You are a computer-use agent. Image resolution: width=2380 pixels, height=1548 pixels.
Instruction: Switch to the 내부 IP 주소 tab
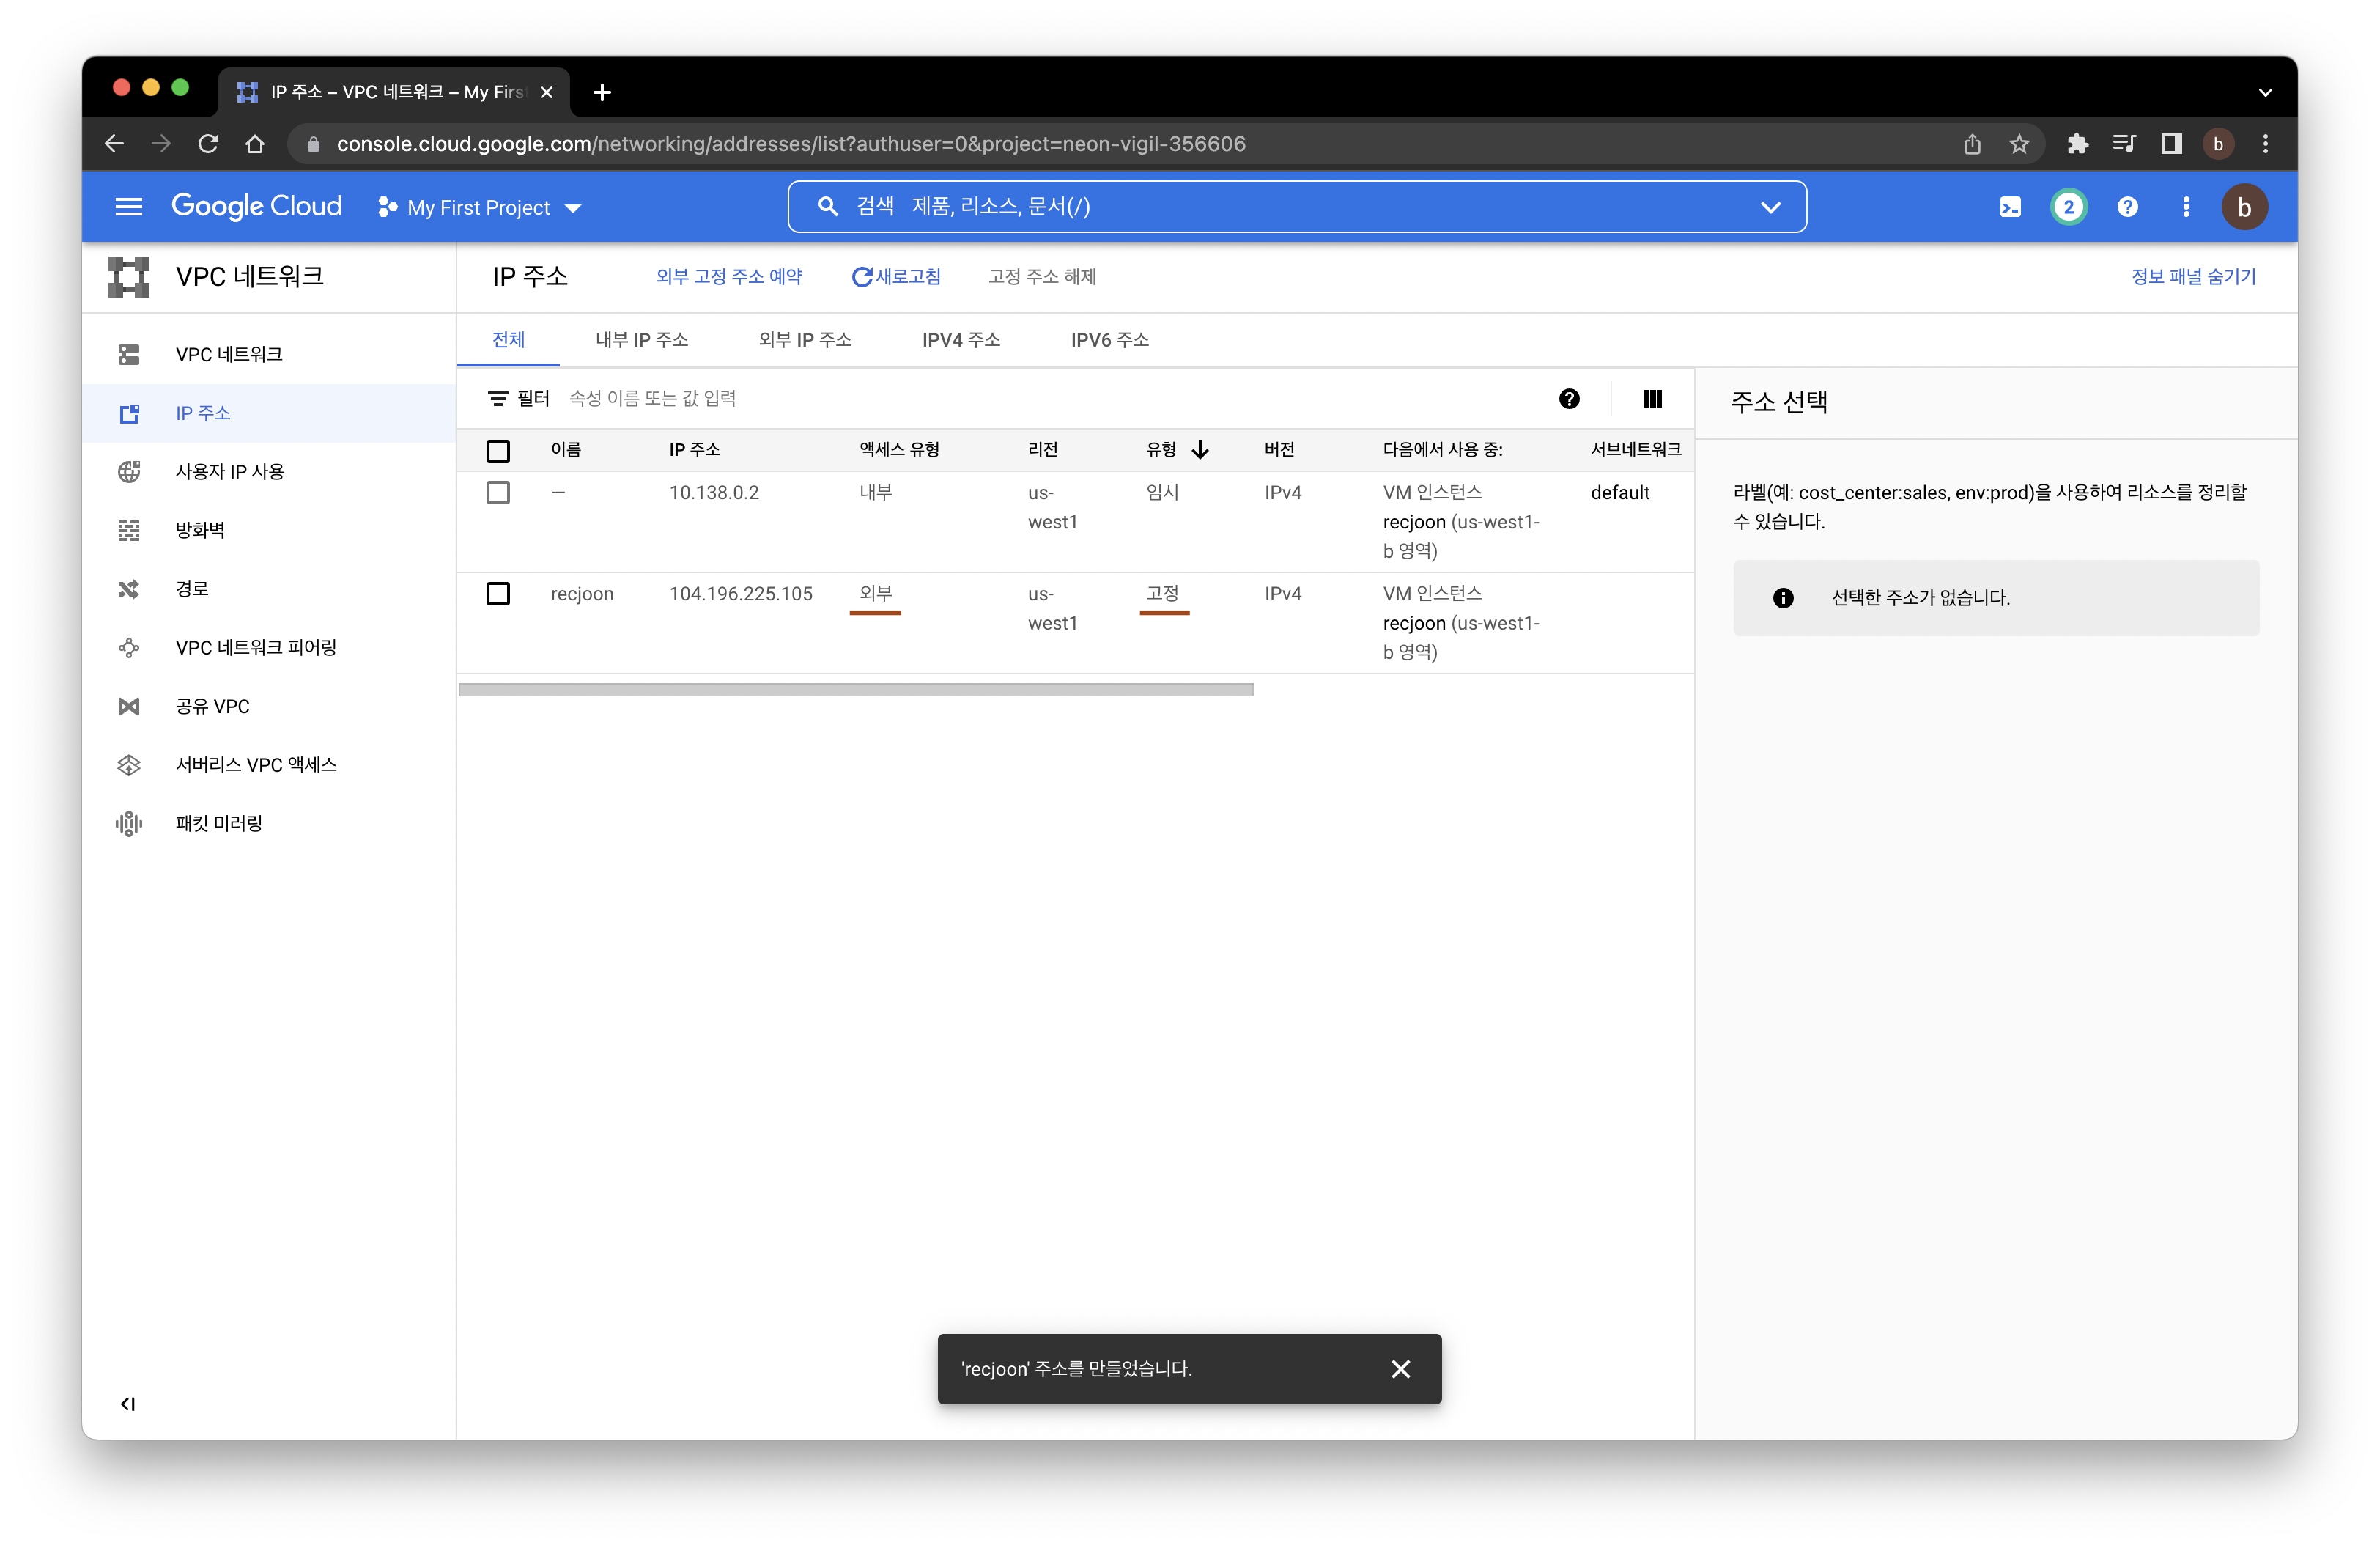pyautogui.click(x=641, y=340)
